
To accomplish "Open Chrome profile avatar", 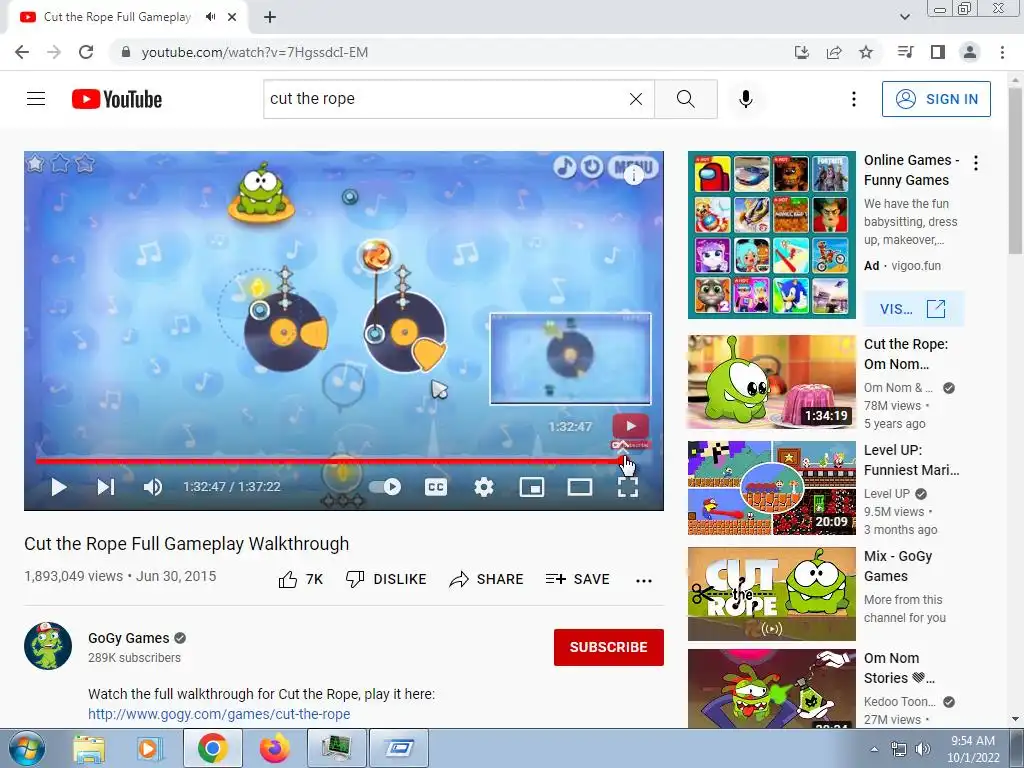I will coord(970,52).
